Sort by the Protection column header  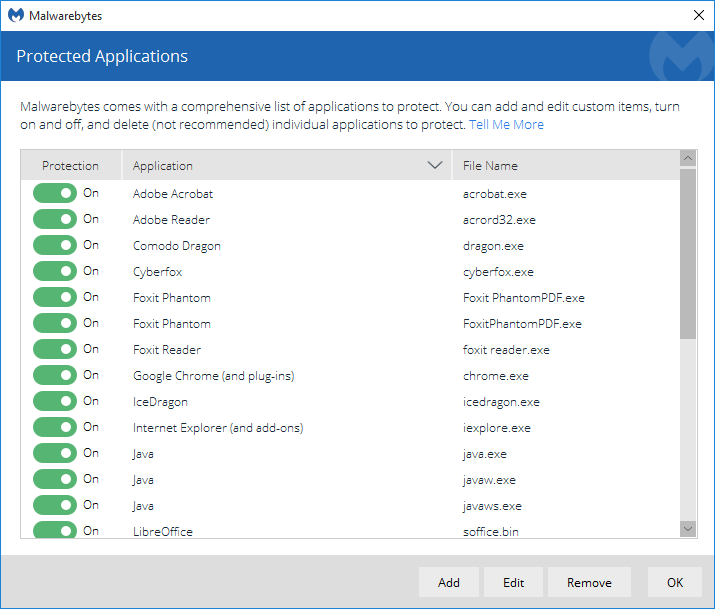[70, 165]
